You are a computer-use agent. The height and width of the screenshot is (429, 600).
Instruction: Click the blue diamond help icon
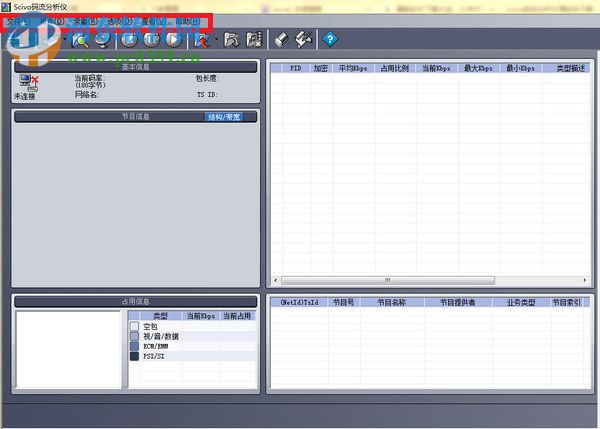coord(330,39)
